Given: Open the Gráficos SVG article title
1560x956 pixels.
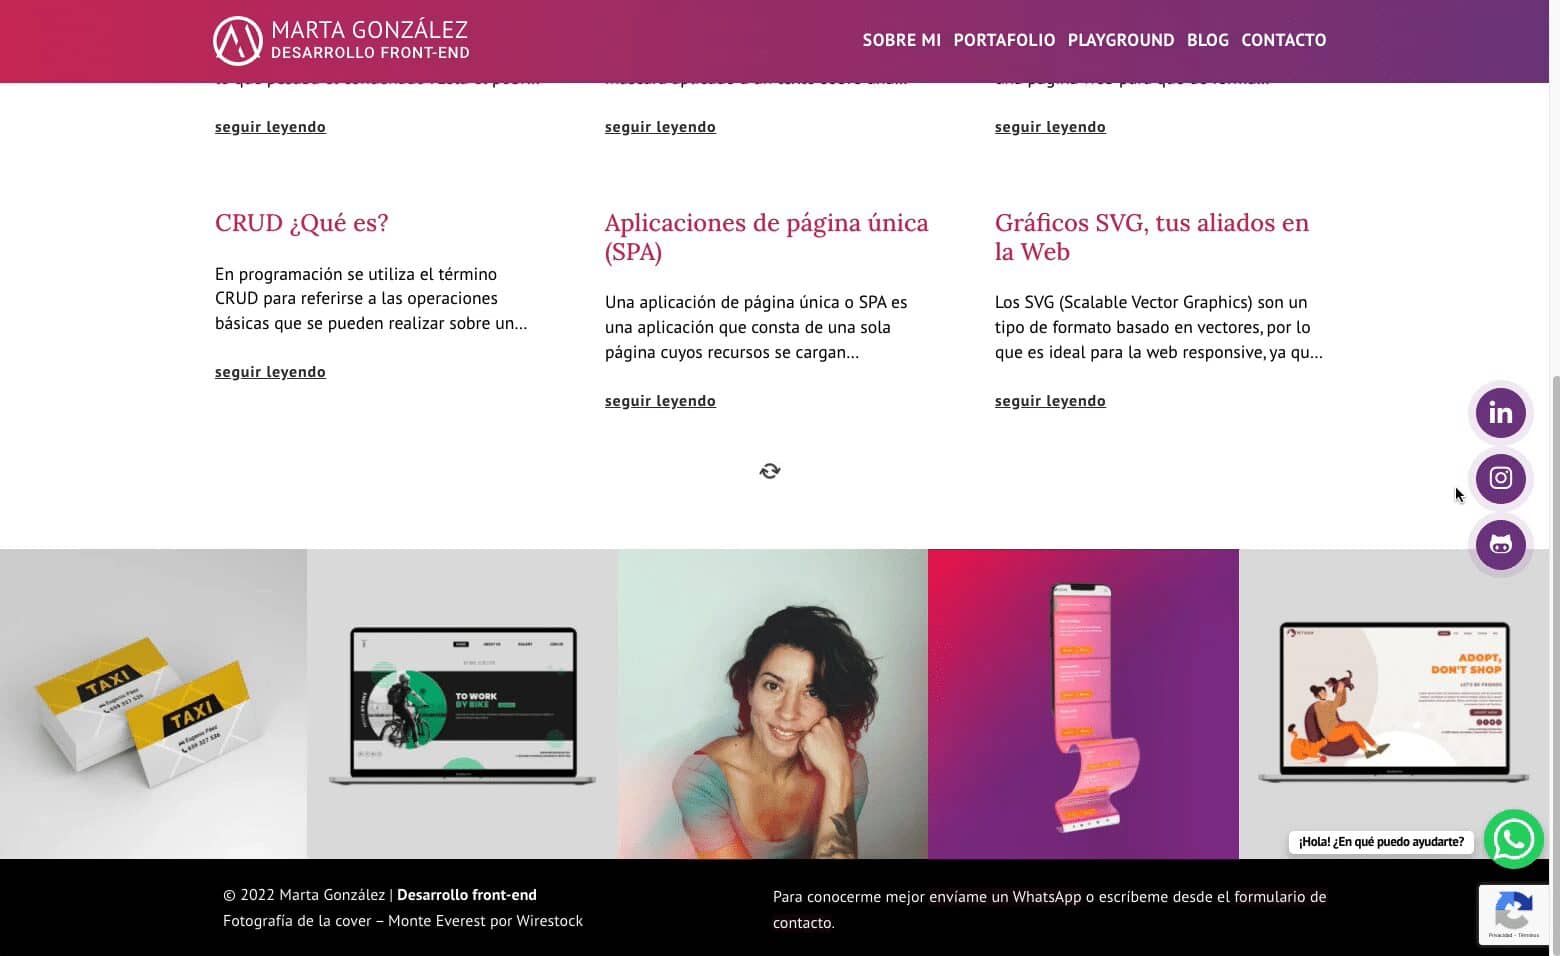Looking at the screenshot, I should click(x=1151, y=237).
